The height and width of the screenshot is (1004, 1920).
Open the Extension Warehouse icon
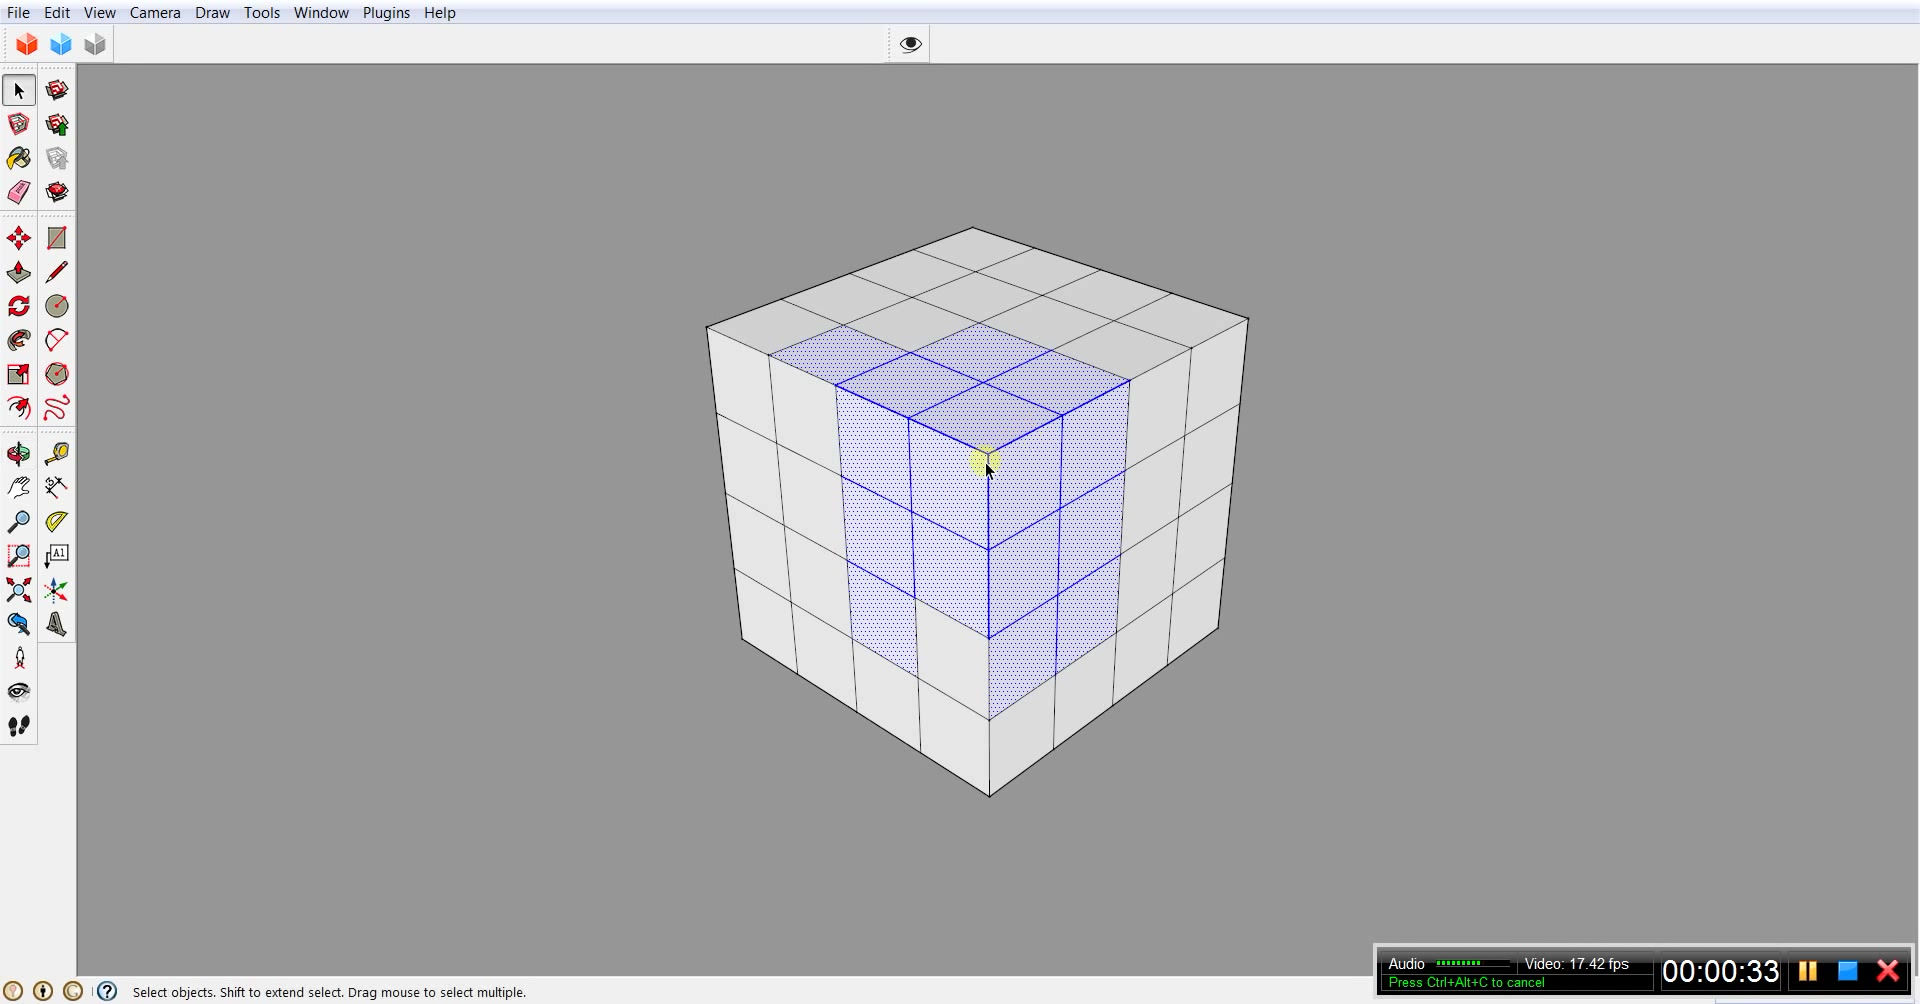click(57, 192)
